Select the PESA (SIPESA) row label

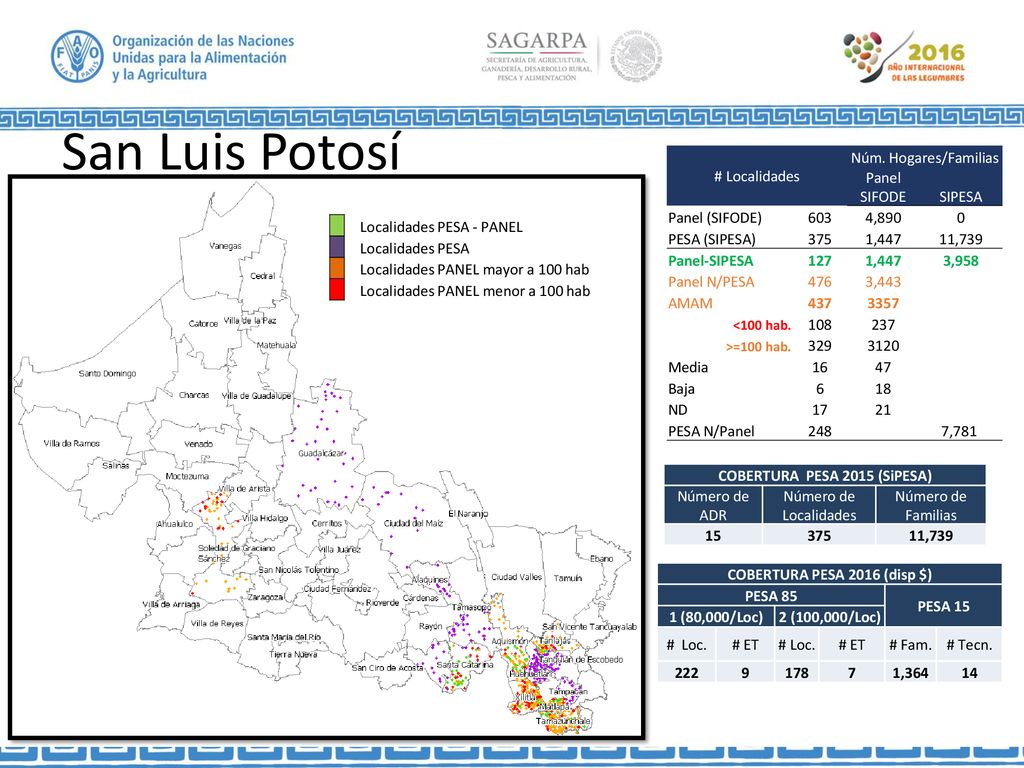point(711,240)
